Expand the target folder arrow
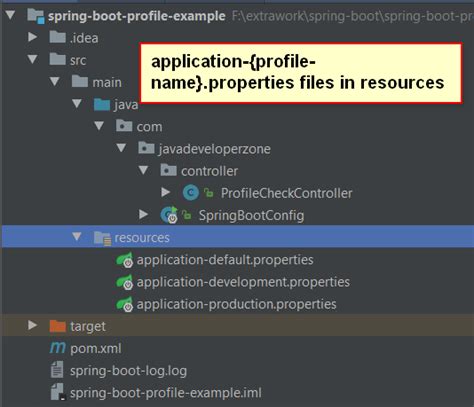 (x=32, y=325)
